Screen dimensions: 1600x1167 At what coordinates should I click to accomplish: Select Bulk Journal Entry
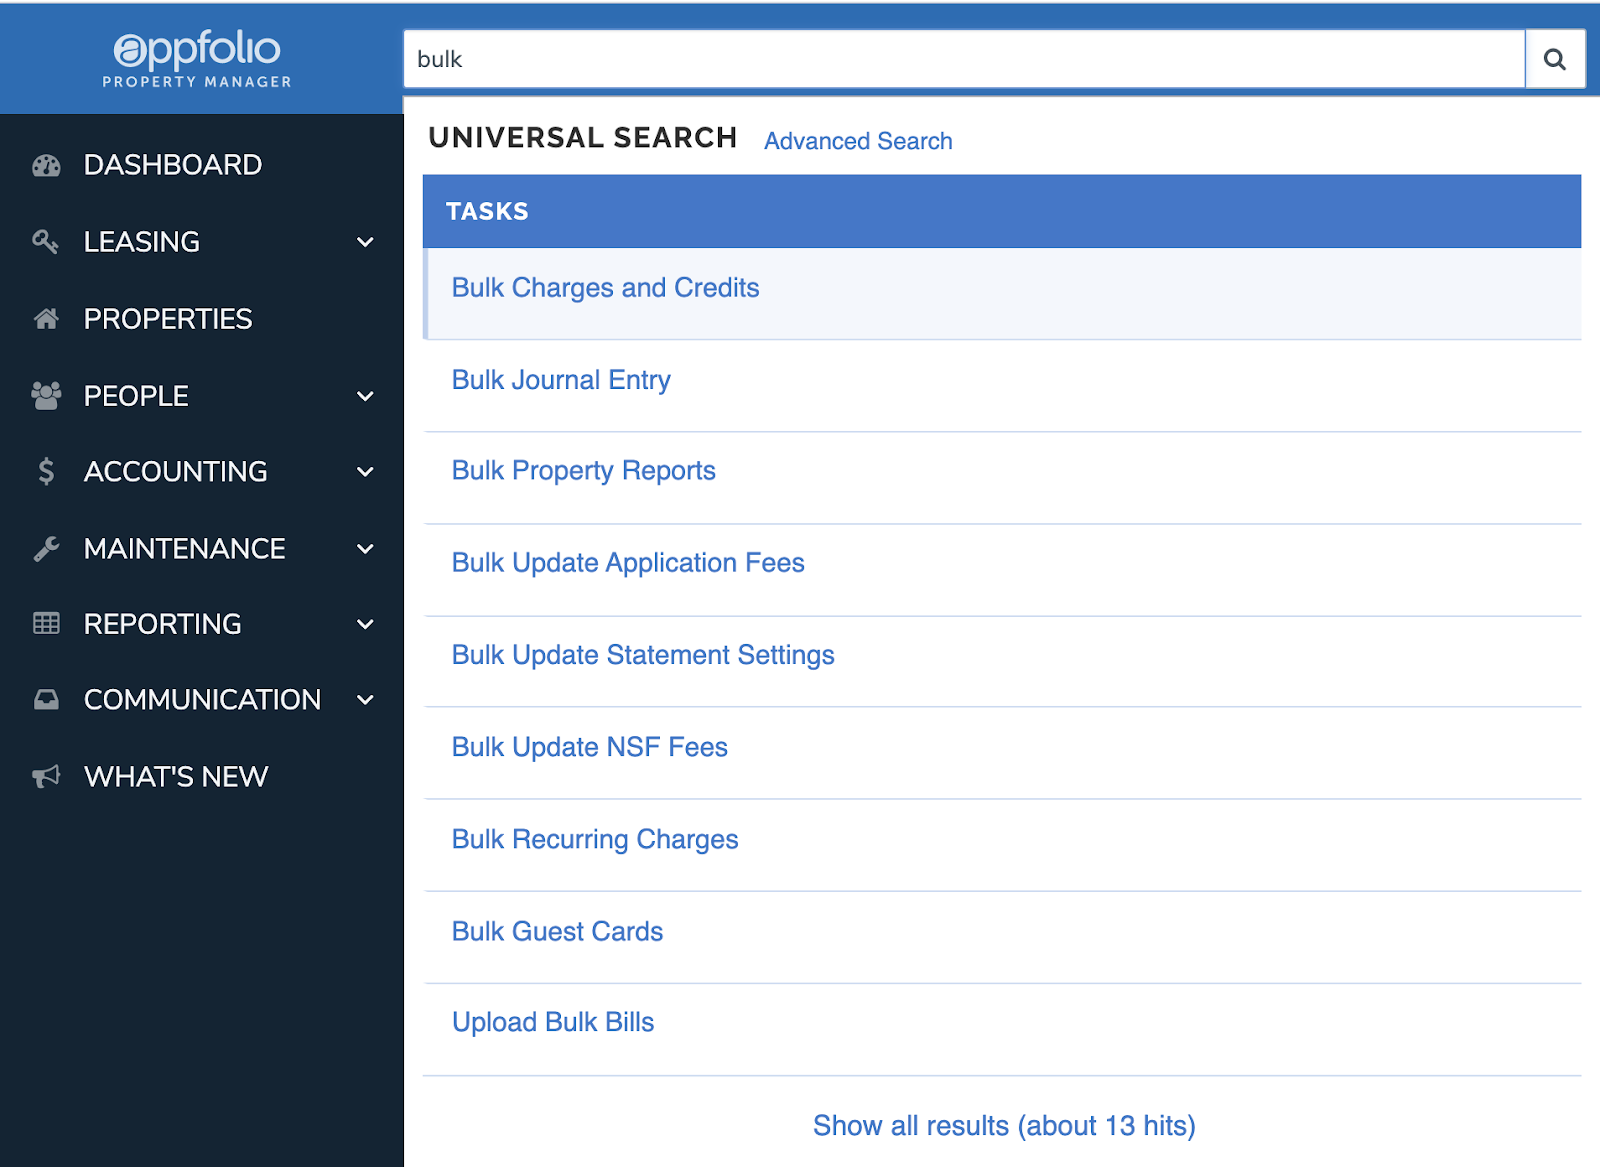click(x=561, y=379)
